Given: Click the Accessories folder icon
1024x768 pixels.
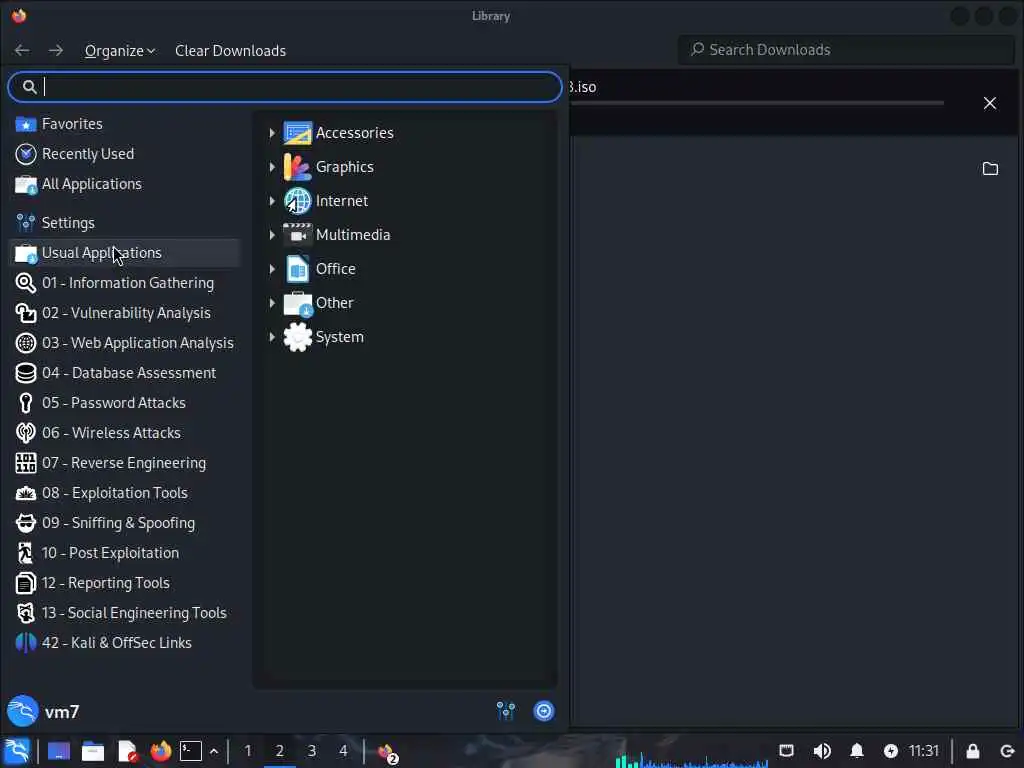Looking at the screenshot, I should (x=297, y=133).
